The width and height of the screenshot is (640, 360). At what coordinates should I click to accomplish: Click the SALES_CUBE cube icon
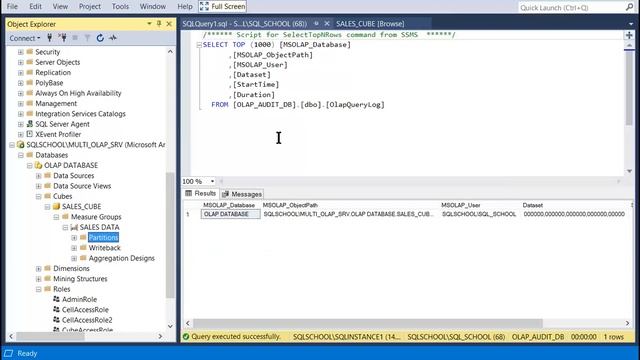pos(56,207)
